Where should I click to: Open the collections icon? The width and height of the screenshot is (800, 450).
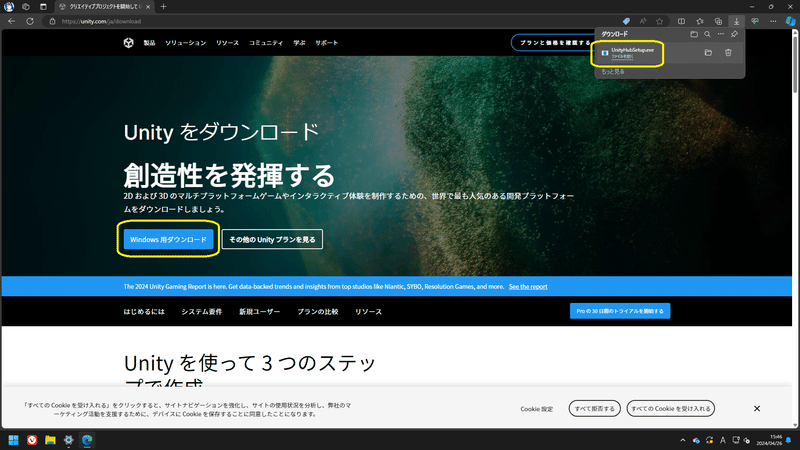(x=718, y=21)
